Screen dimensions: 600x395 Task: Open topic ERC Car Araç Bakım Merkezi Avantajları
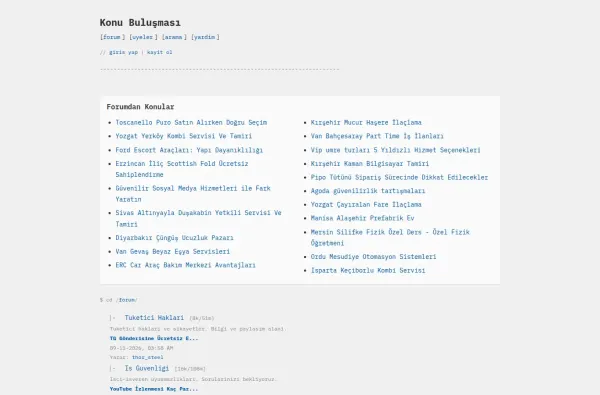click(x=185, y=265)
